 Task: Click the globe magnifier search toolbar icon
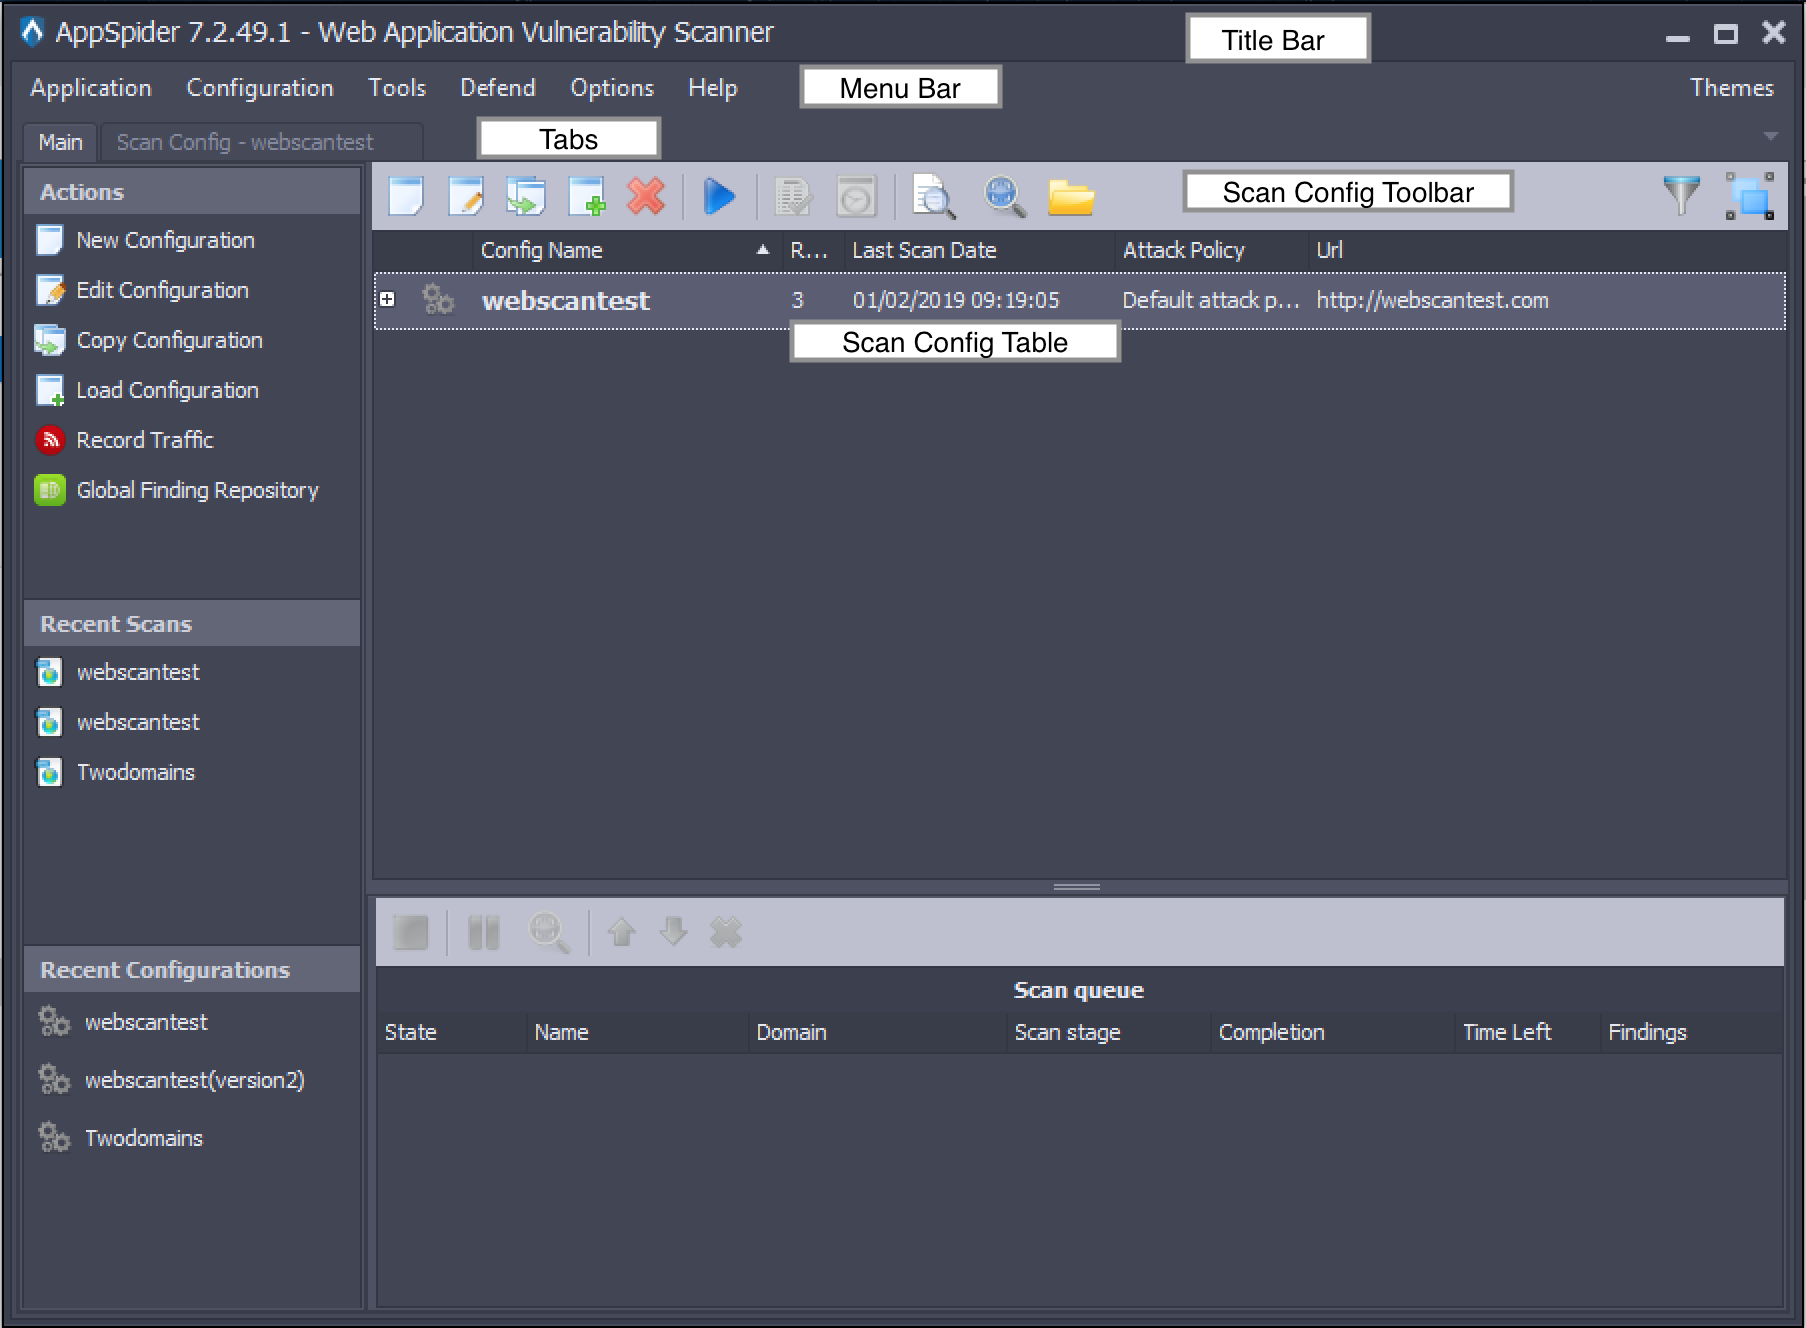point(1004,197)
